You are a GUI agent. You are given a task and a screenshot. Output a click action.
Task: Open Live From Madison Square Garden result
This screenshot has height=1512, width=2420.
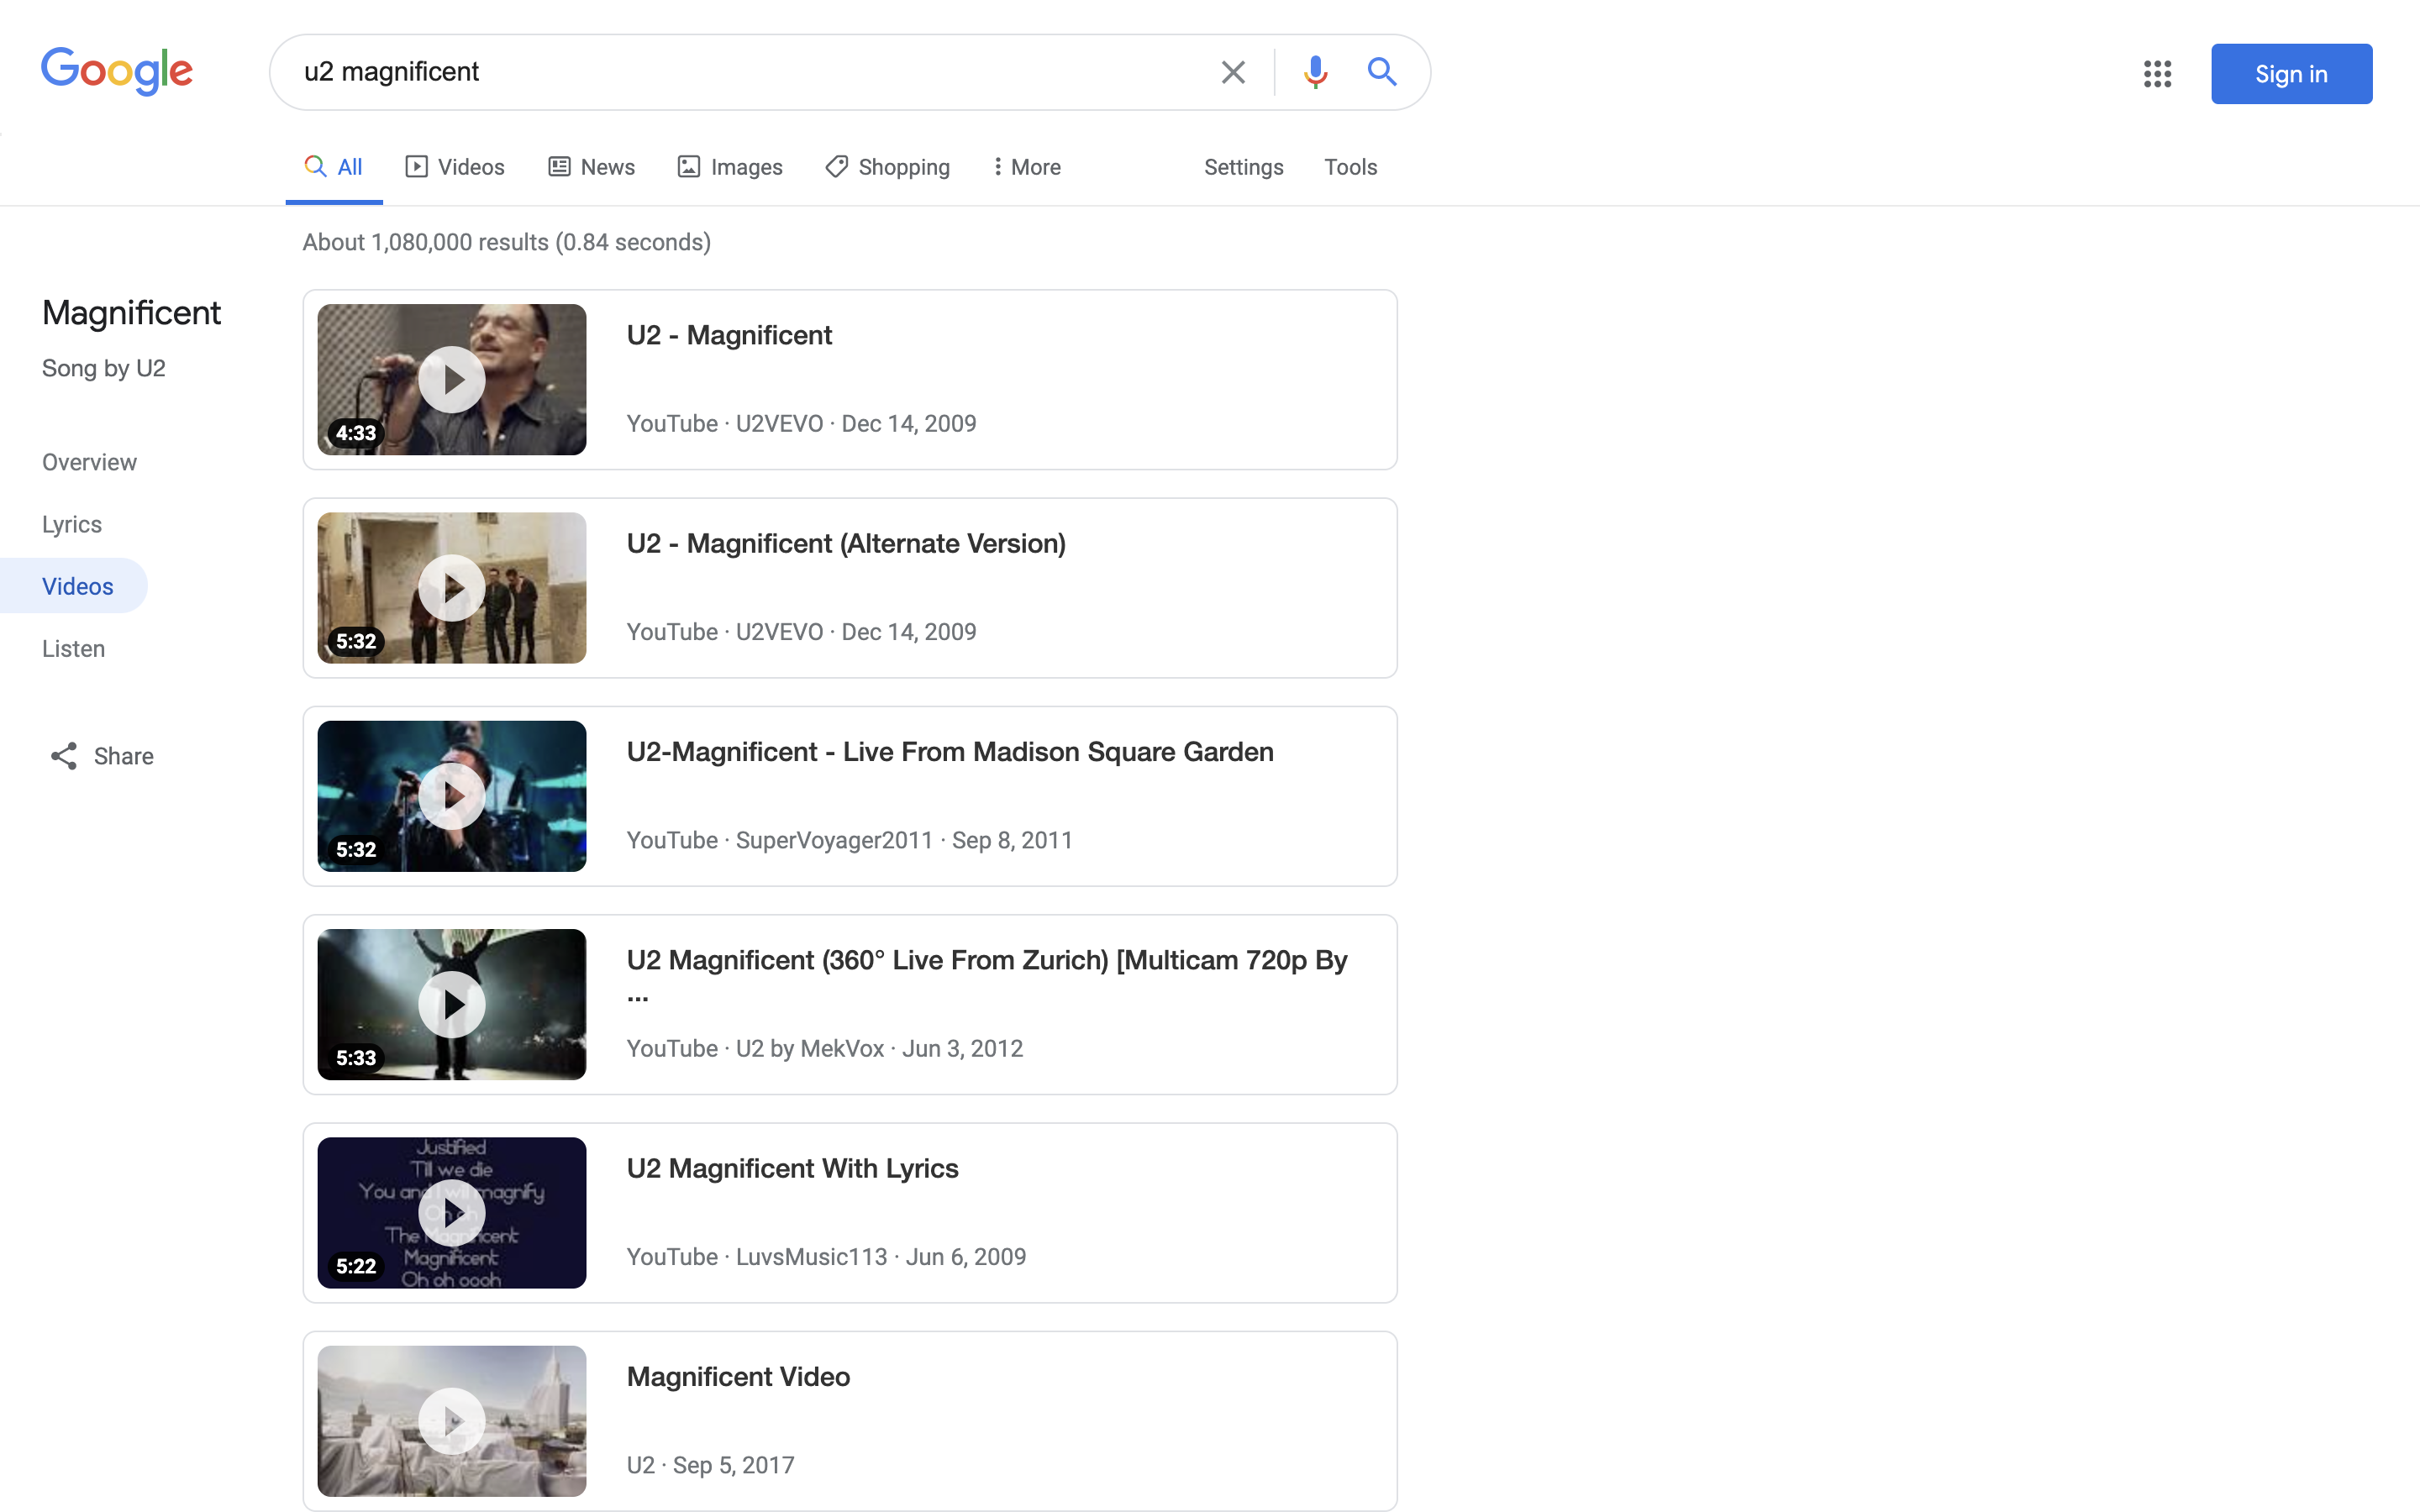(949, 752)
